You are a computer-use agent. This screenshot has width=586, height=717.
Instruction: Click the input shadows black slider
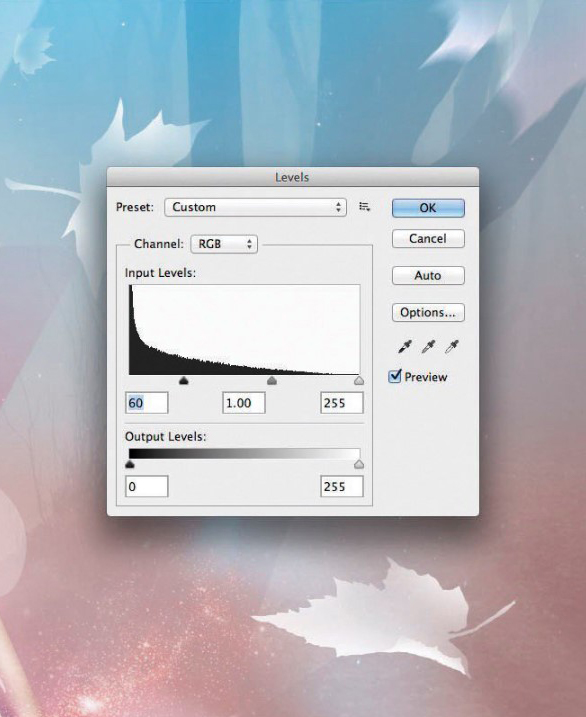(183, 380)
